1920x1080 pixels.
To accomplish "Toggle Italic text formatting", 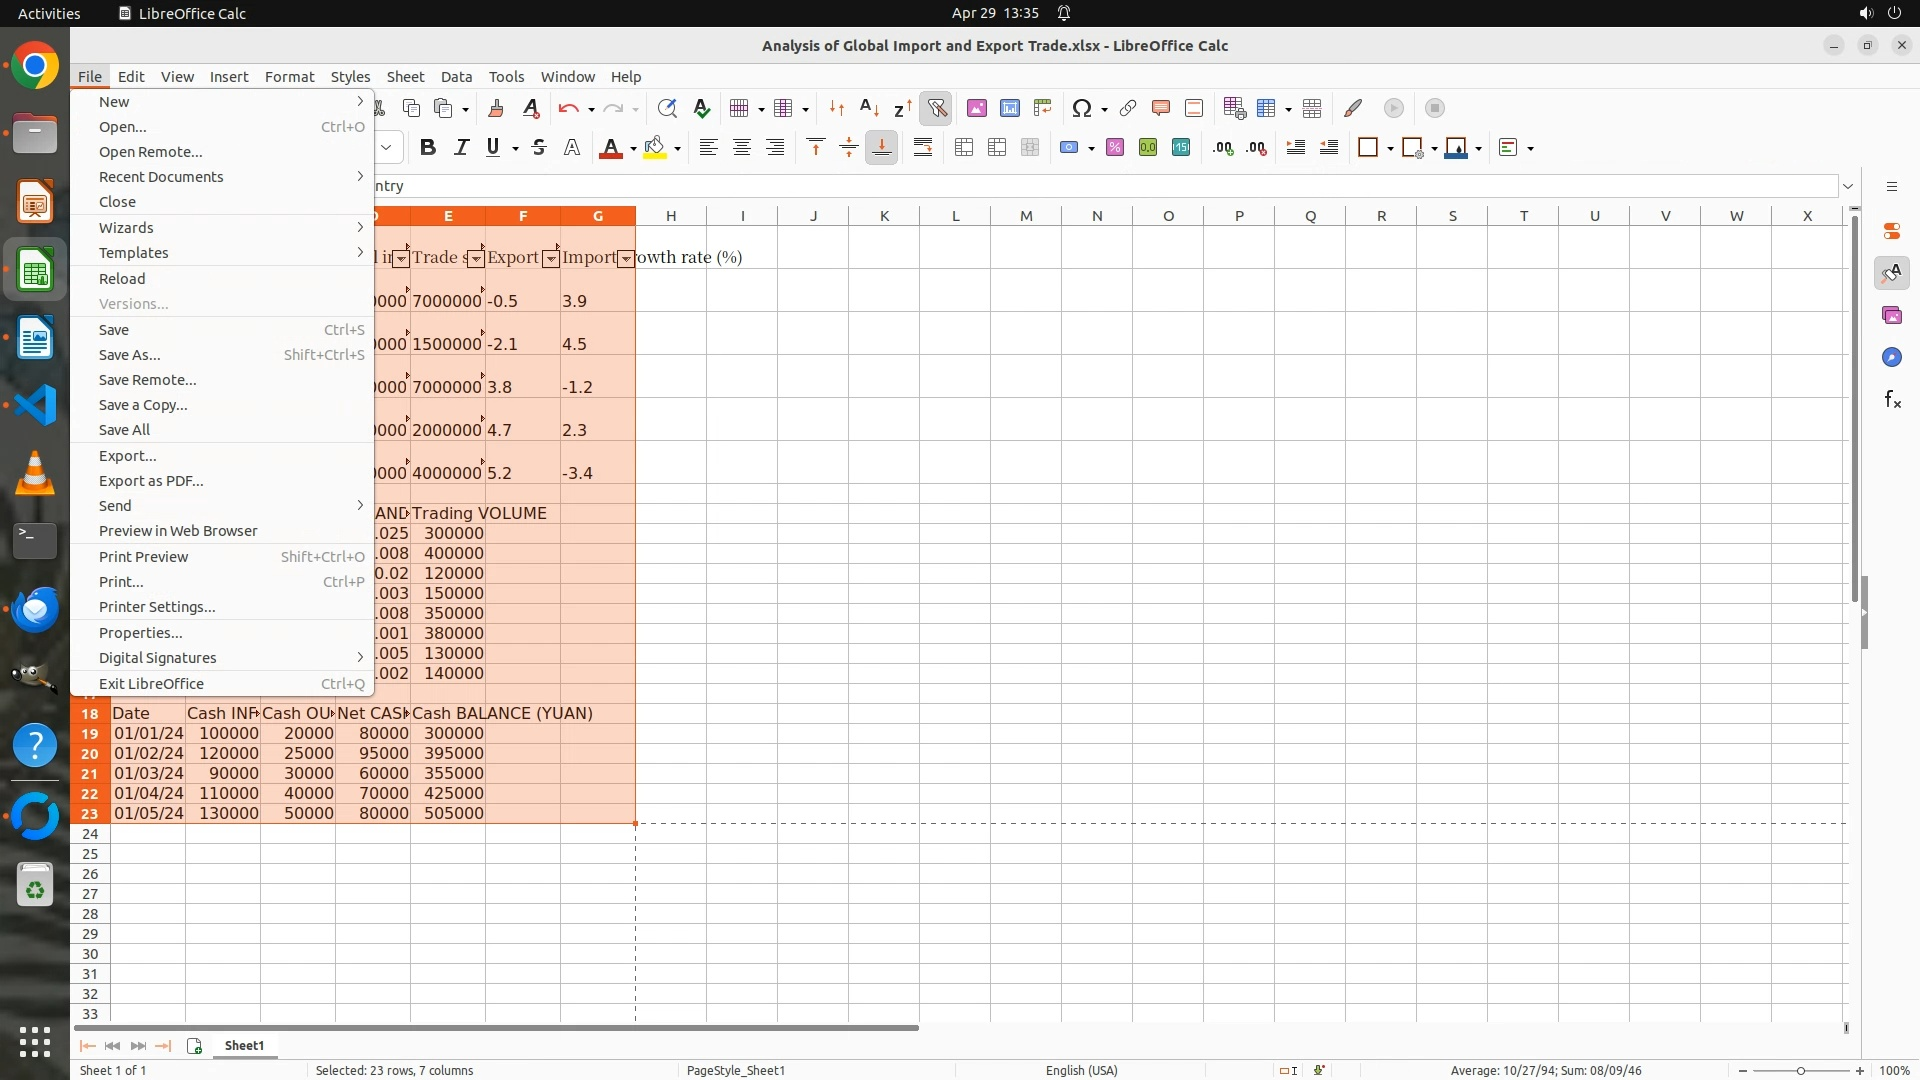I will (461, 148).
